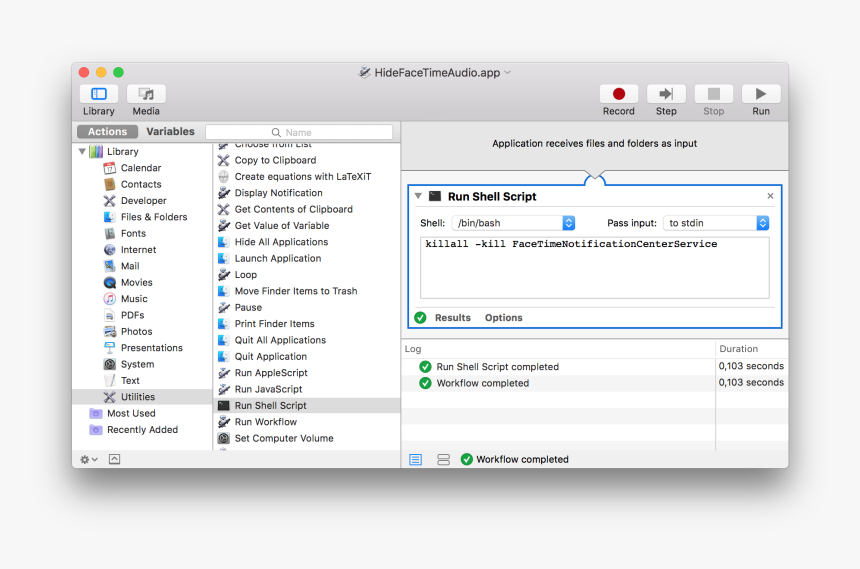Show the variables list view icon
This screenshot has height=569, width=860.
click(444, 459)
